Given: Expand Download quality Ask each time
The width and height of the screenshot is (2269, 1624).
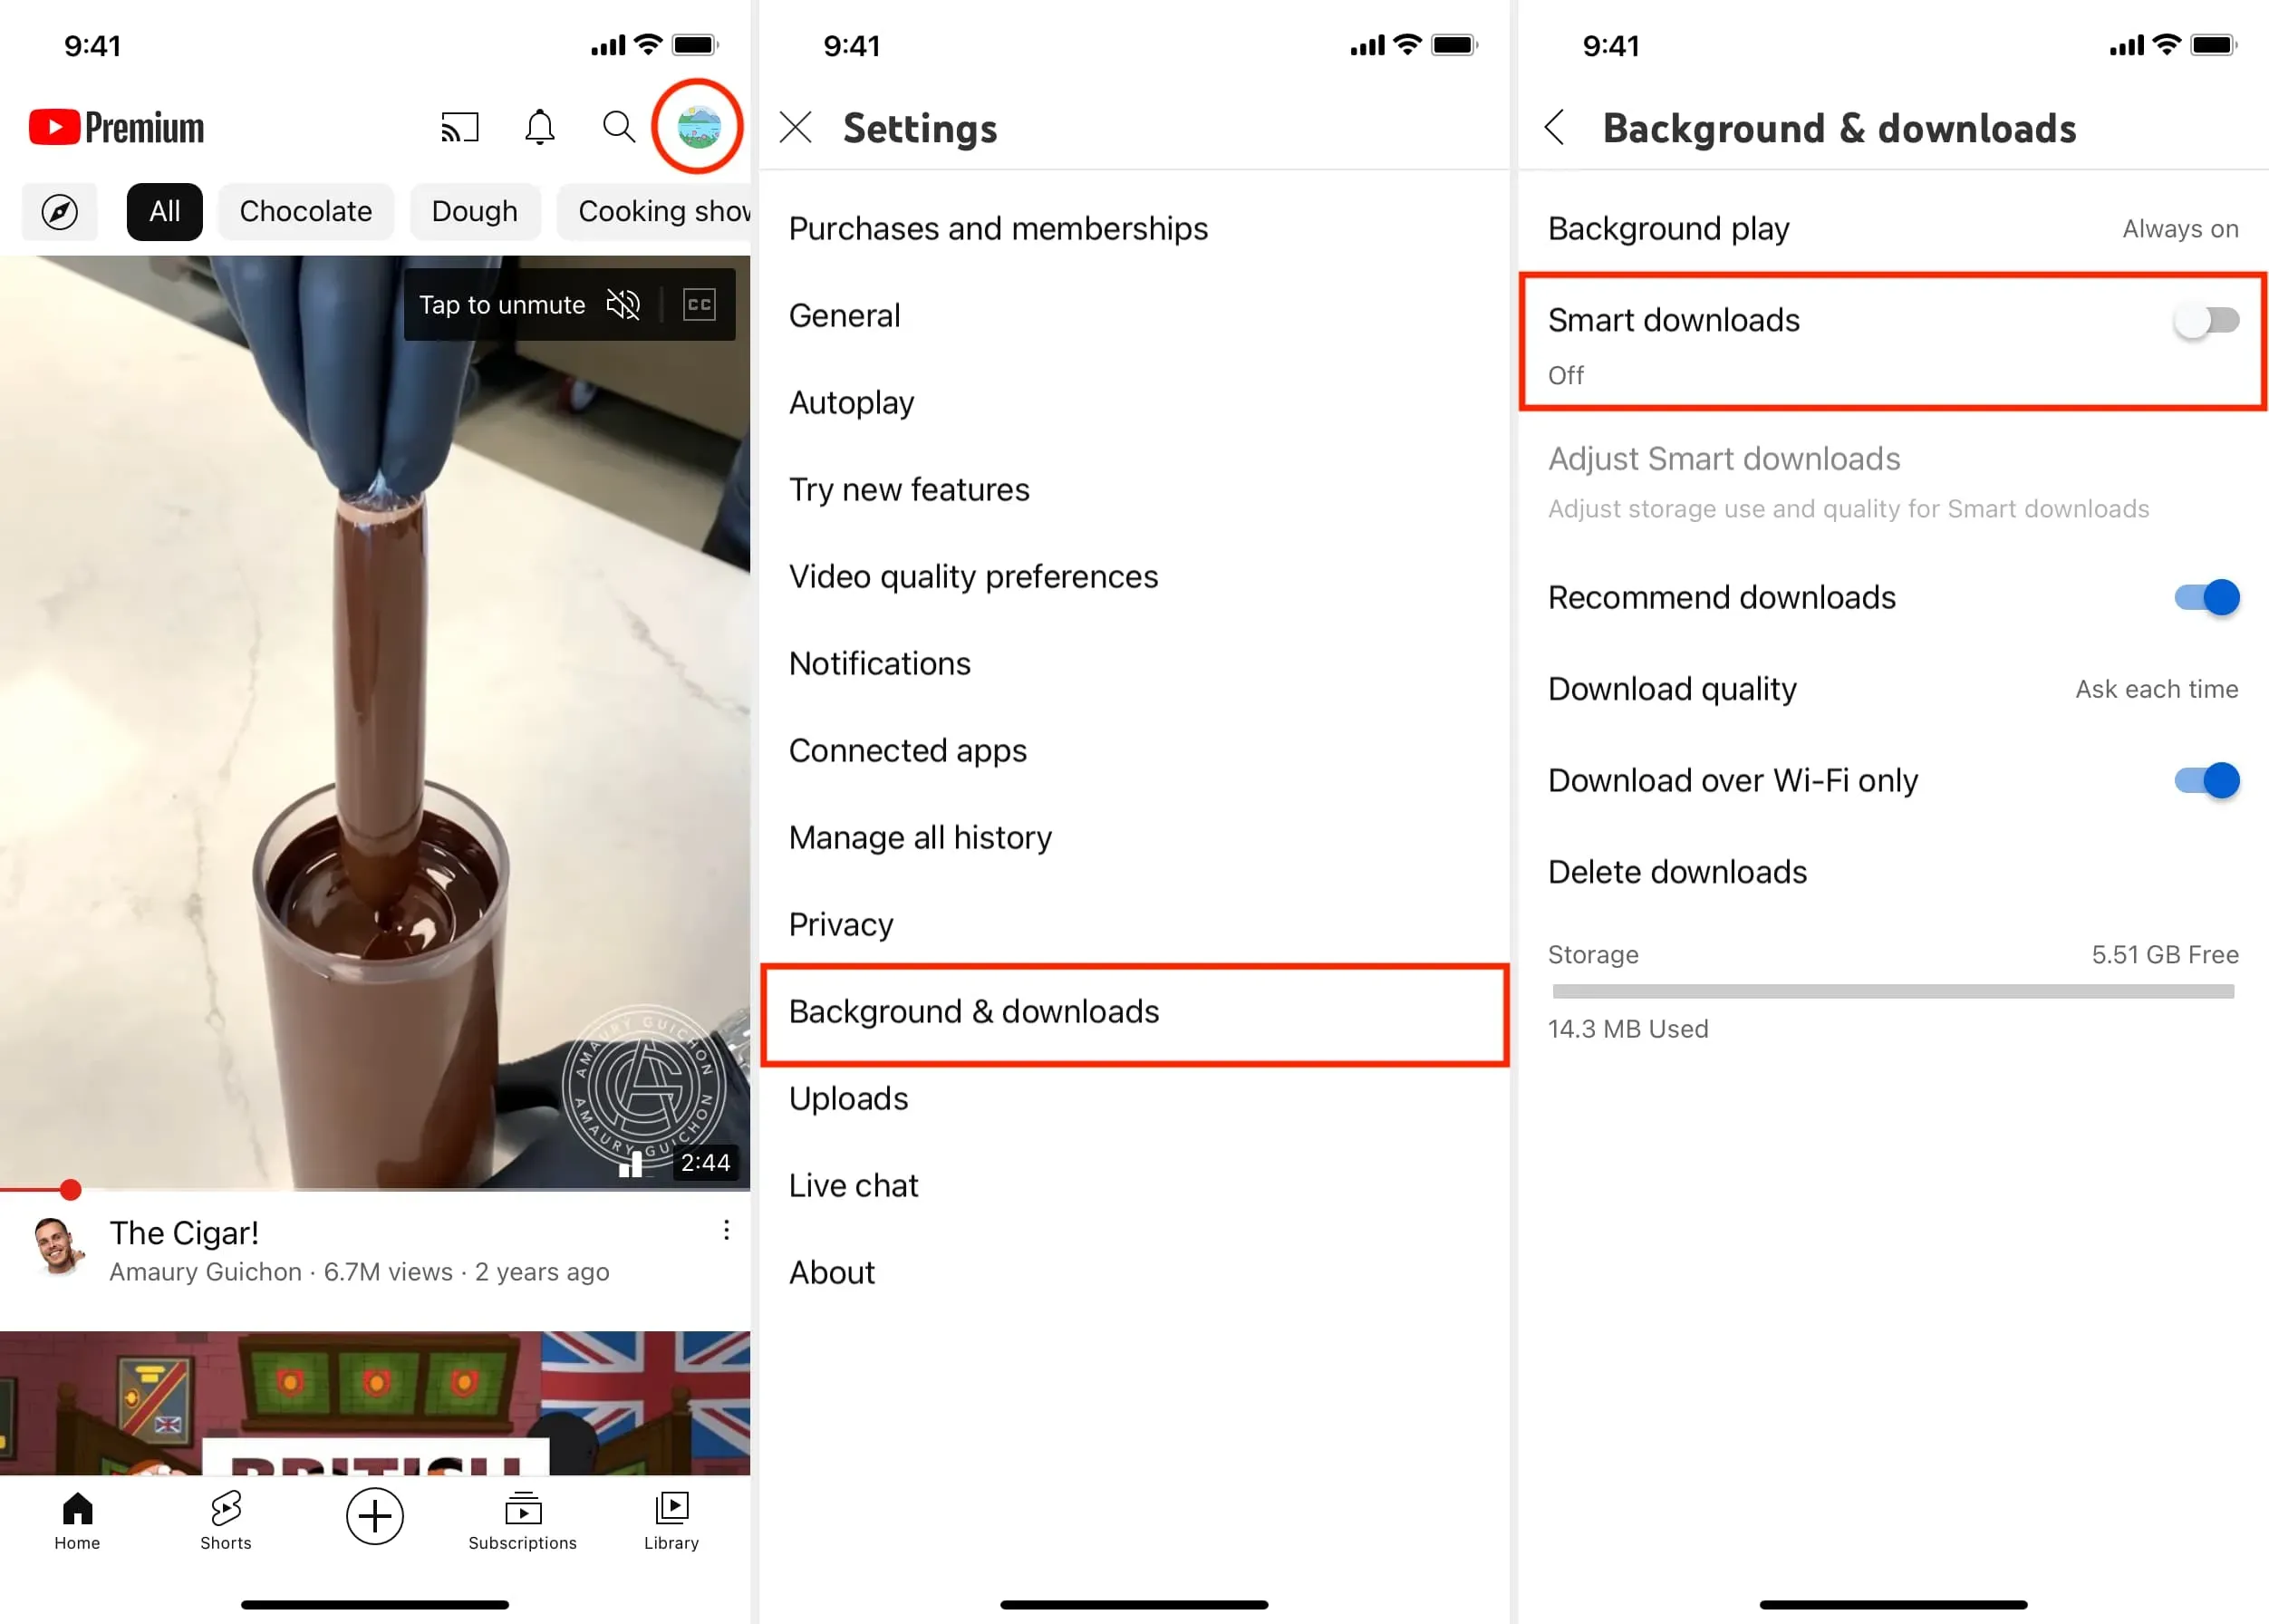Looking at the screenshot, I should point(1893,687).
